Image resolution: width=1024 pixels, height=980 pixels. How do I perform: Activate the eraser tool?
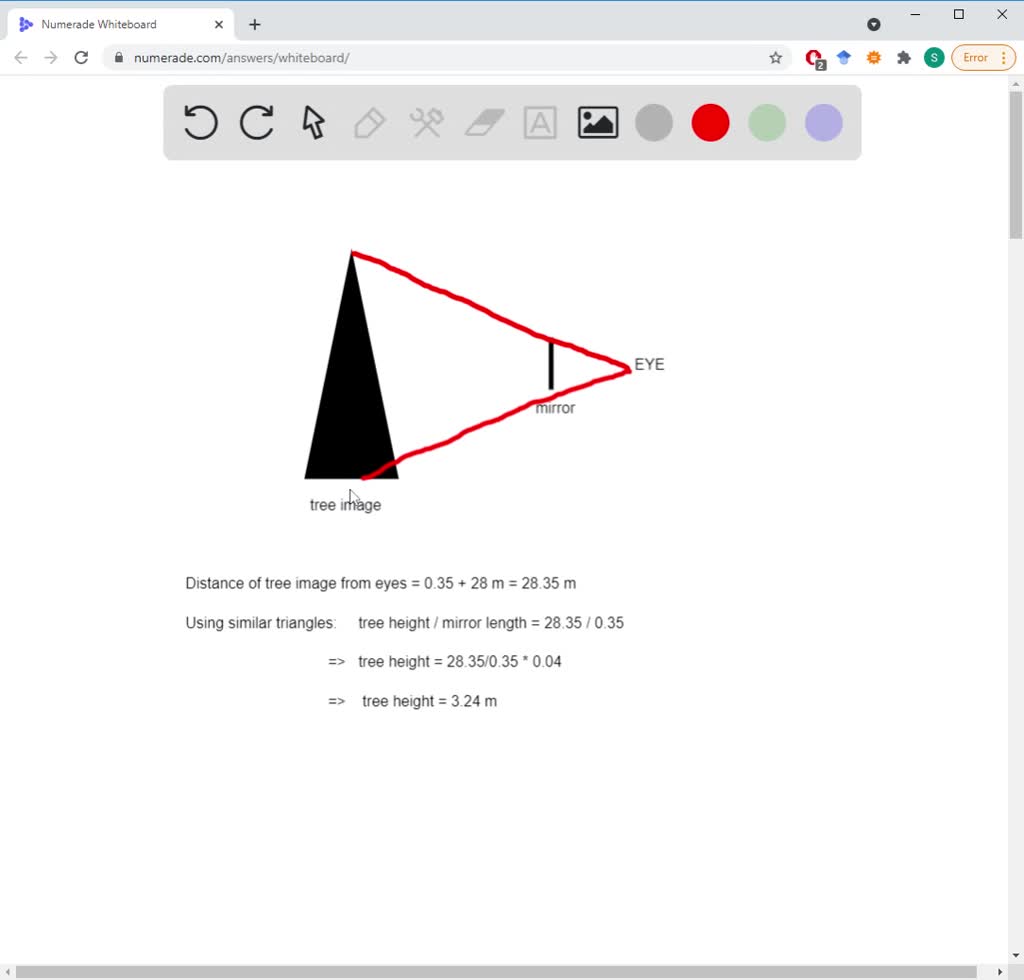(x=483, y=122)
